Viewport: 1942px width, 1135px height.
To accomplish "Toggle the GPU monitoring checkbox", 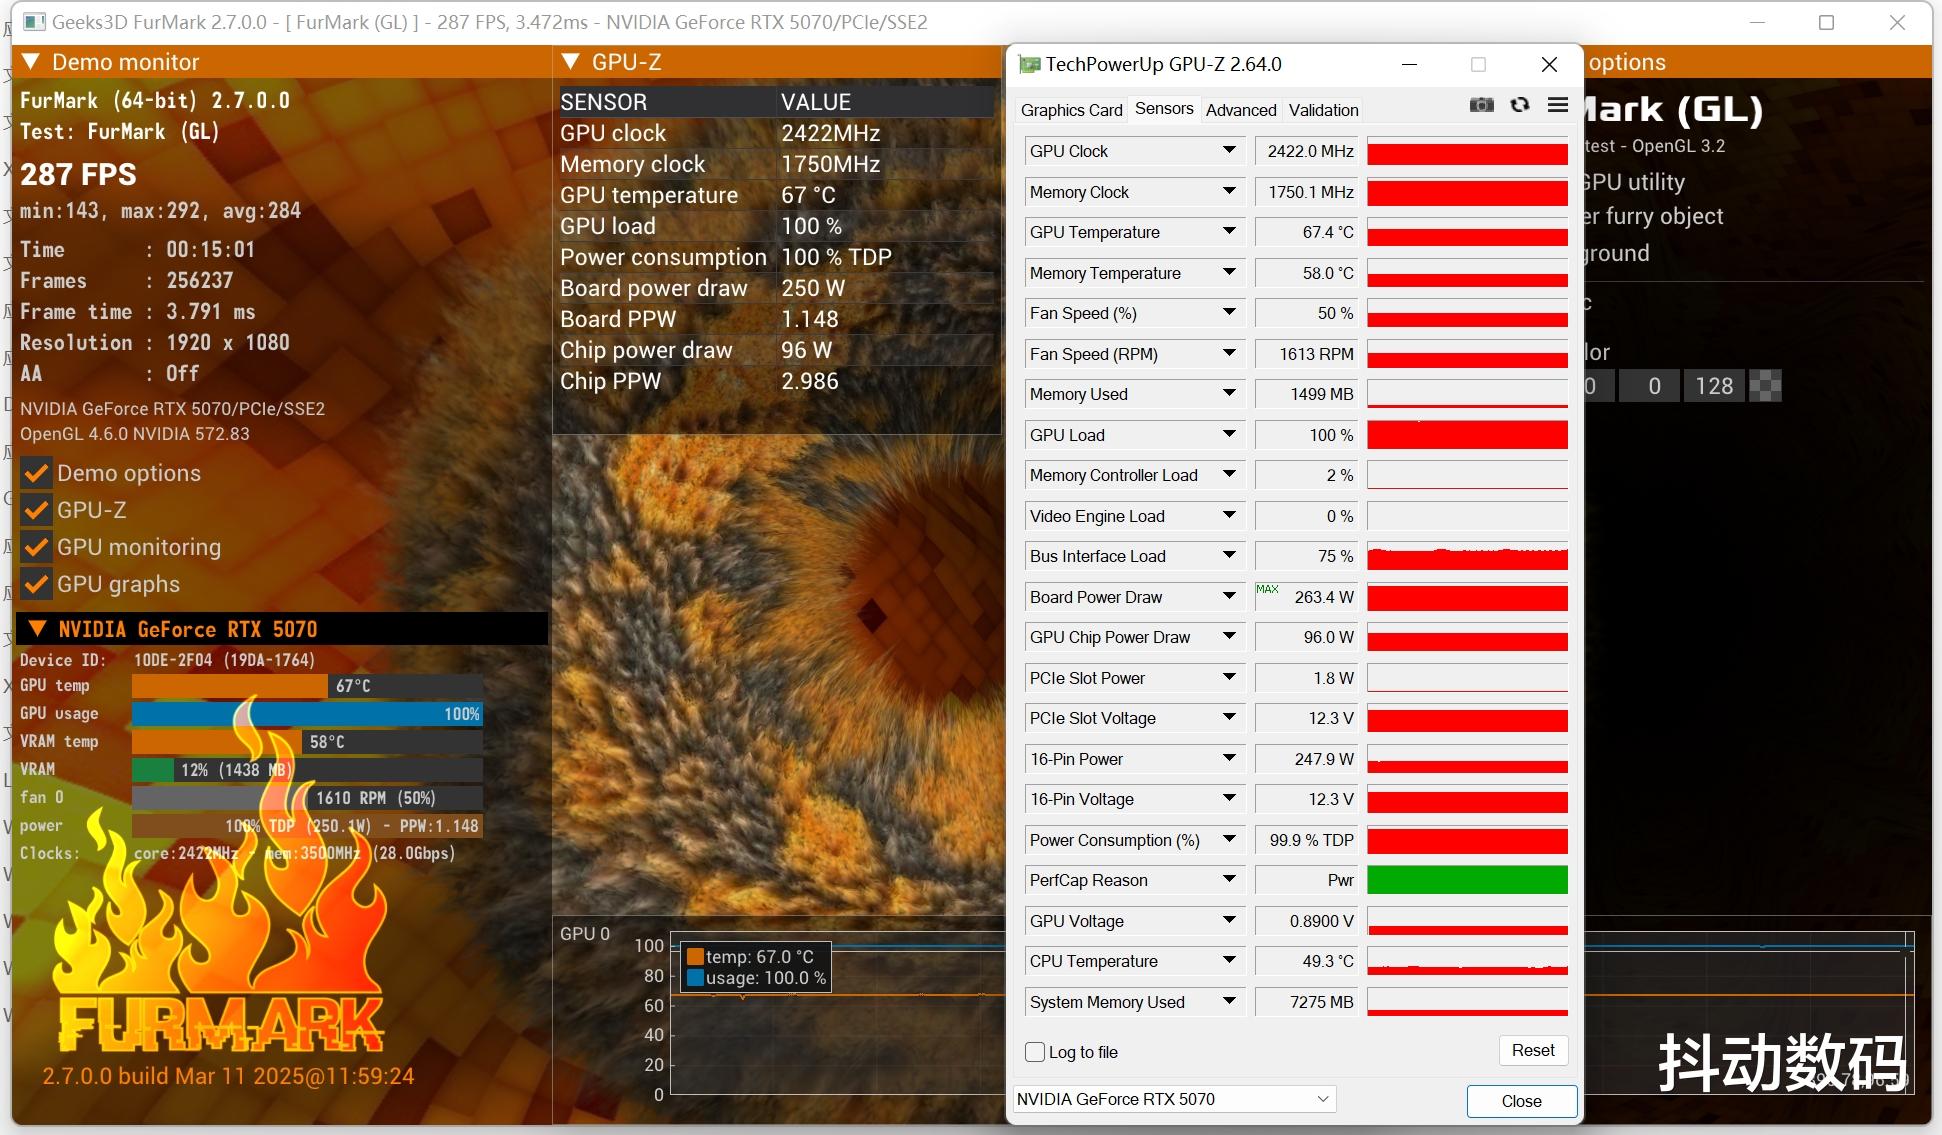I will (x=37, y=547).
